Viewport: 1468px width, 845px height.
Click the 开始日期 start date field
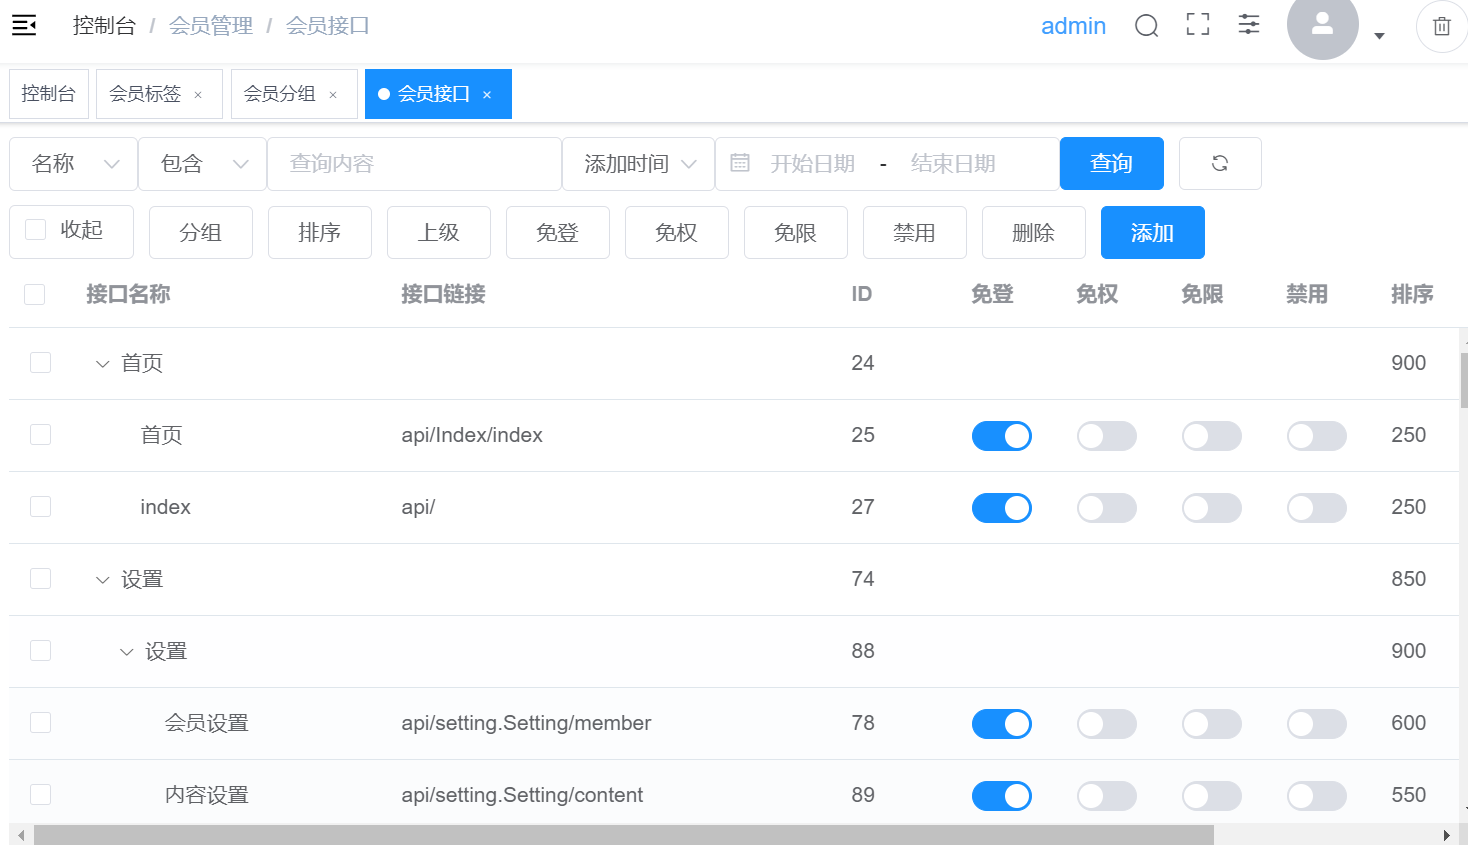tap(812, 163)
